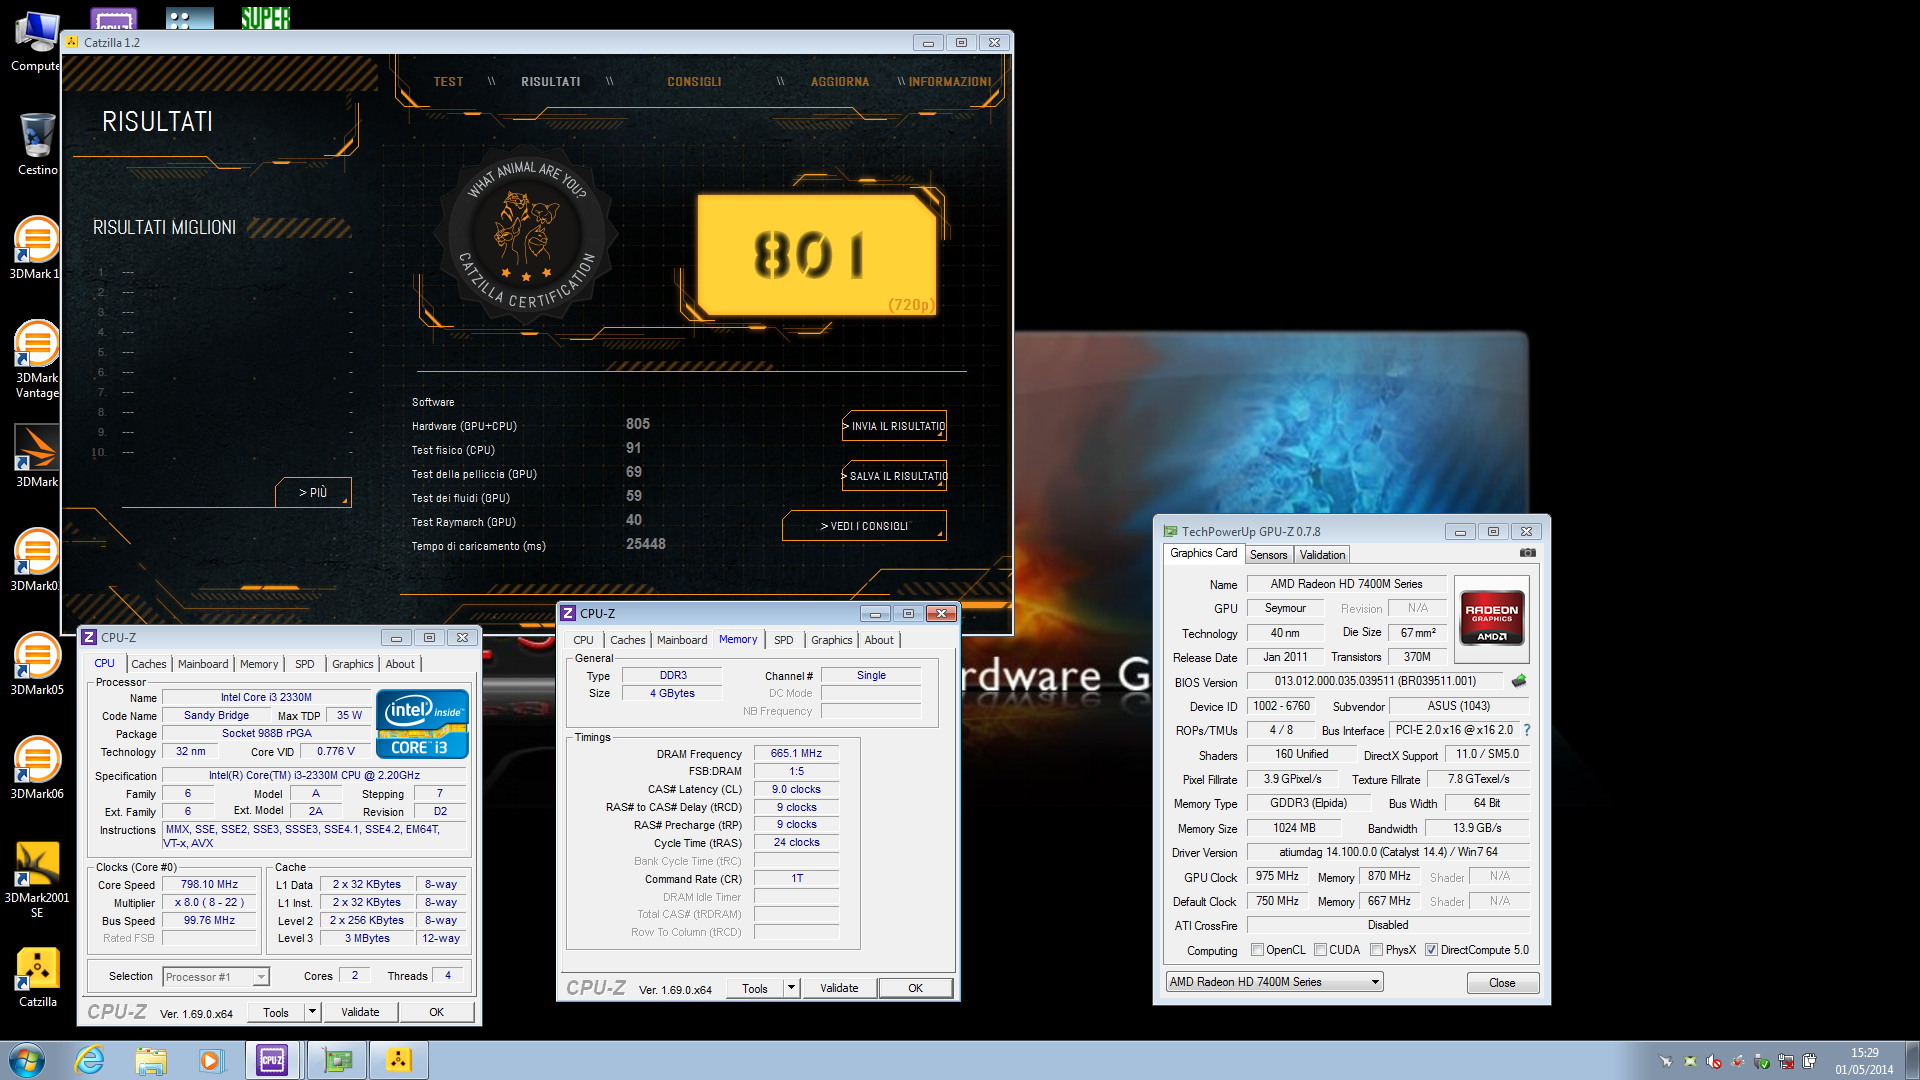Click the Core Speed 798.10 MHz field

click(209, 885)
